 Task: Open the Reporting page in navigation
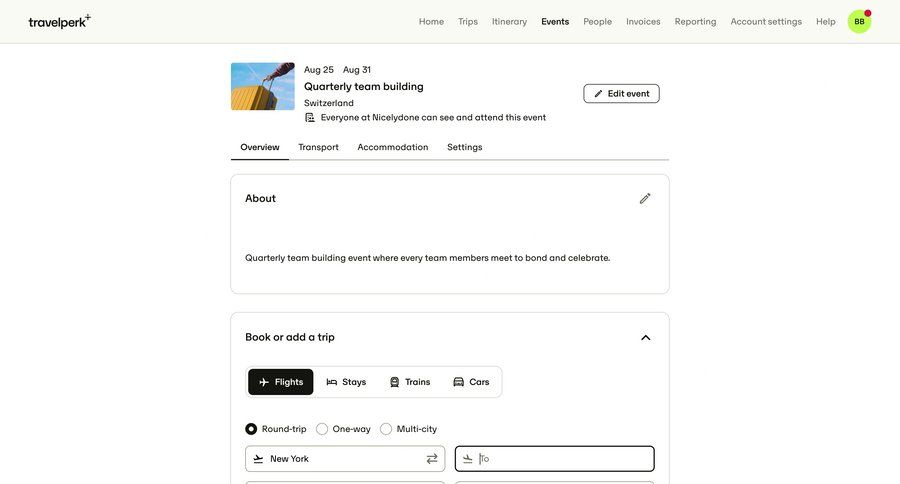(x=695, y=21)
